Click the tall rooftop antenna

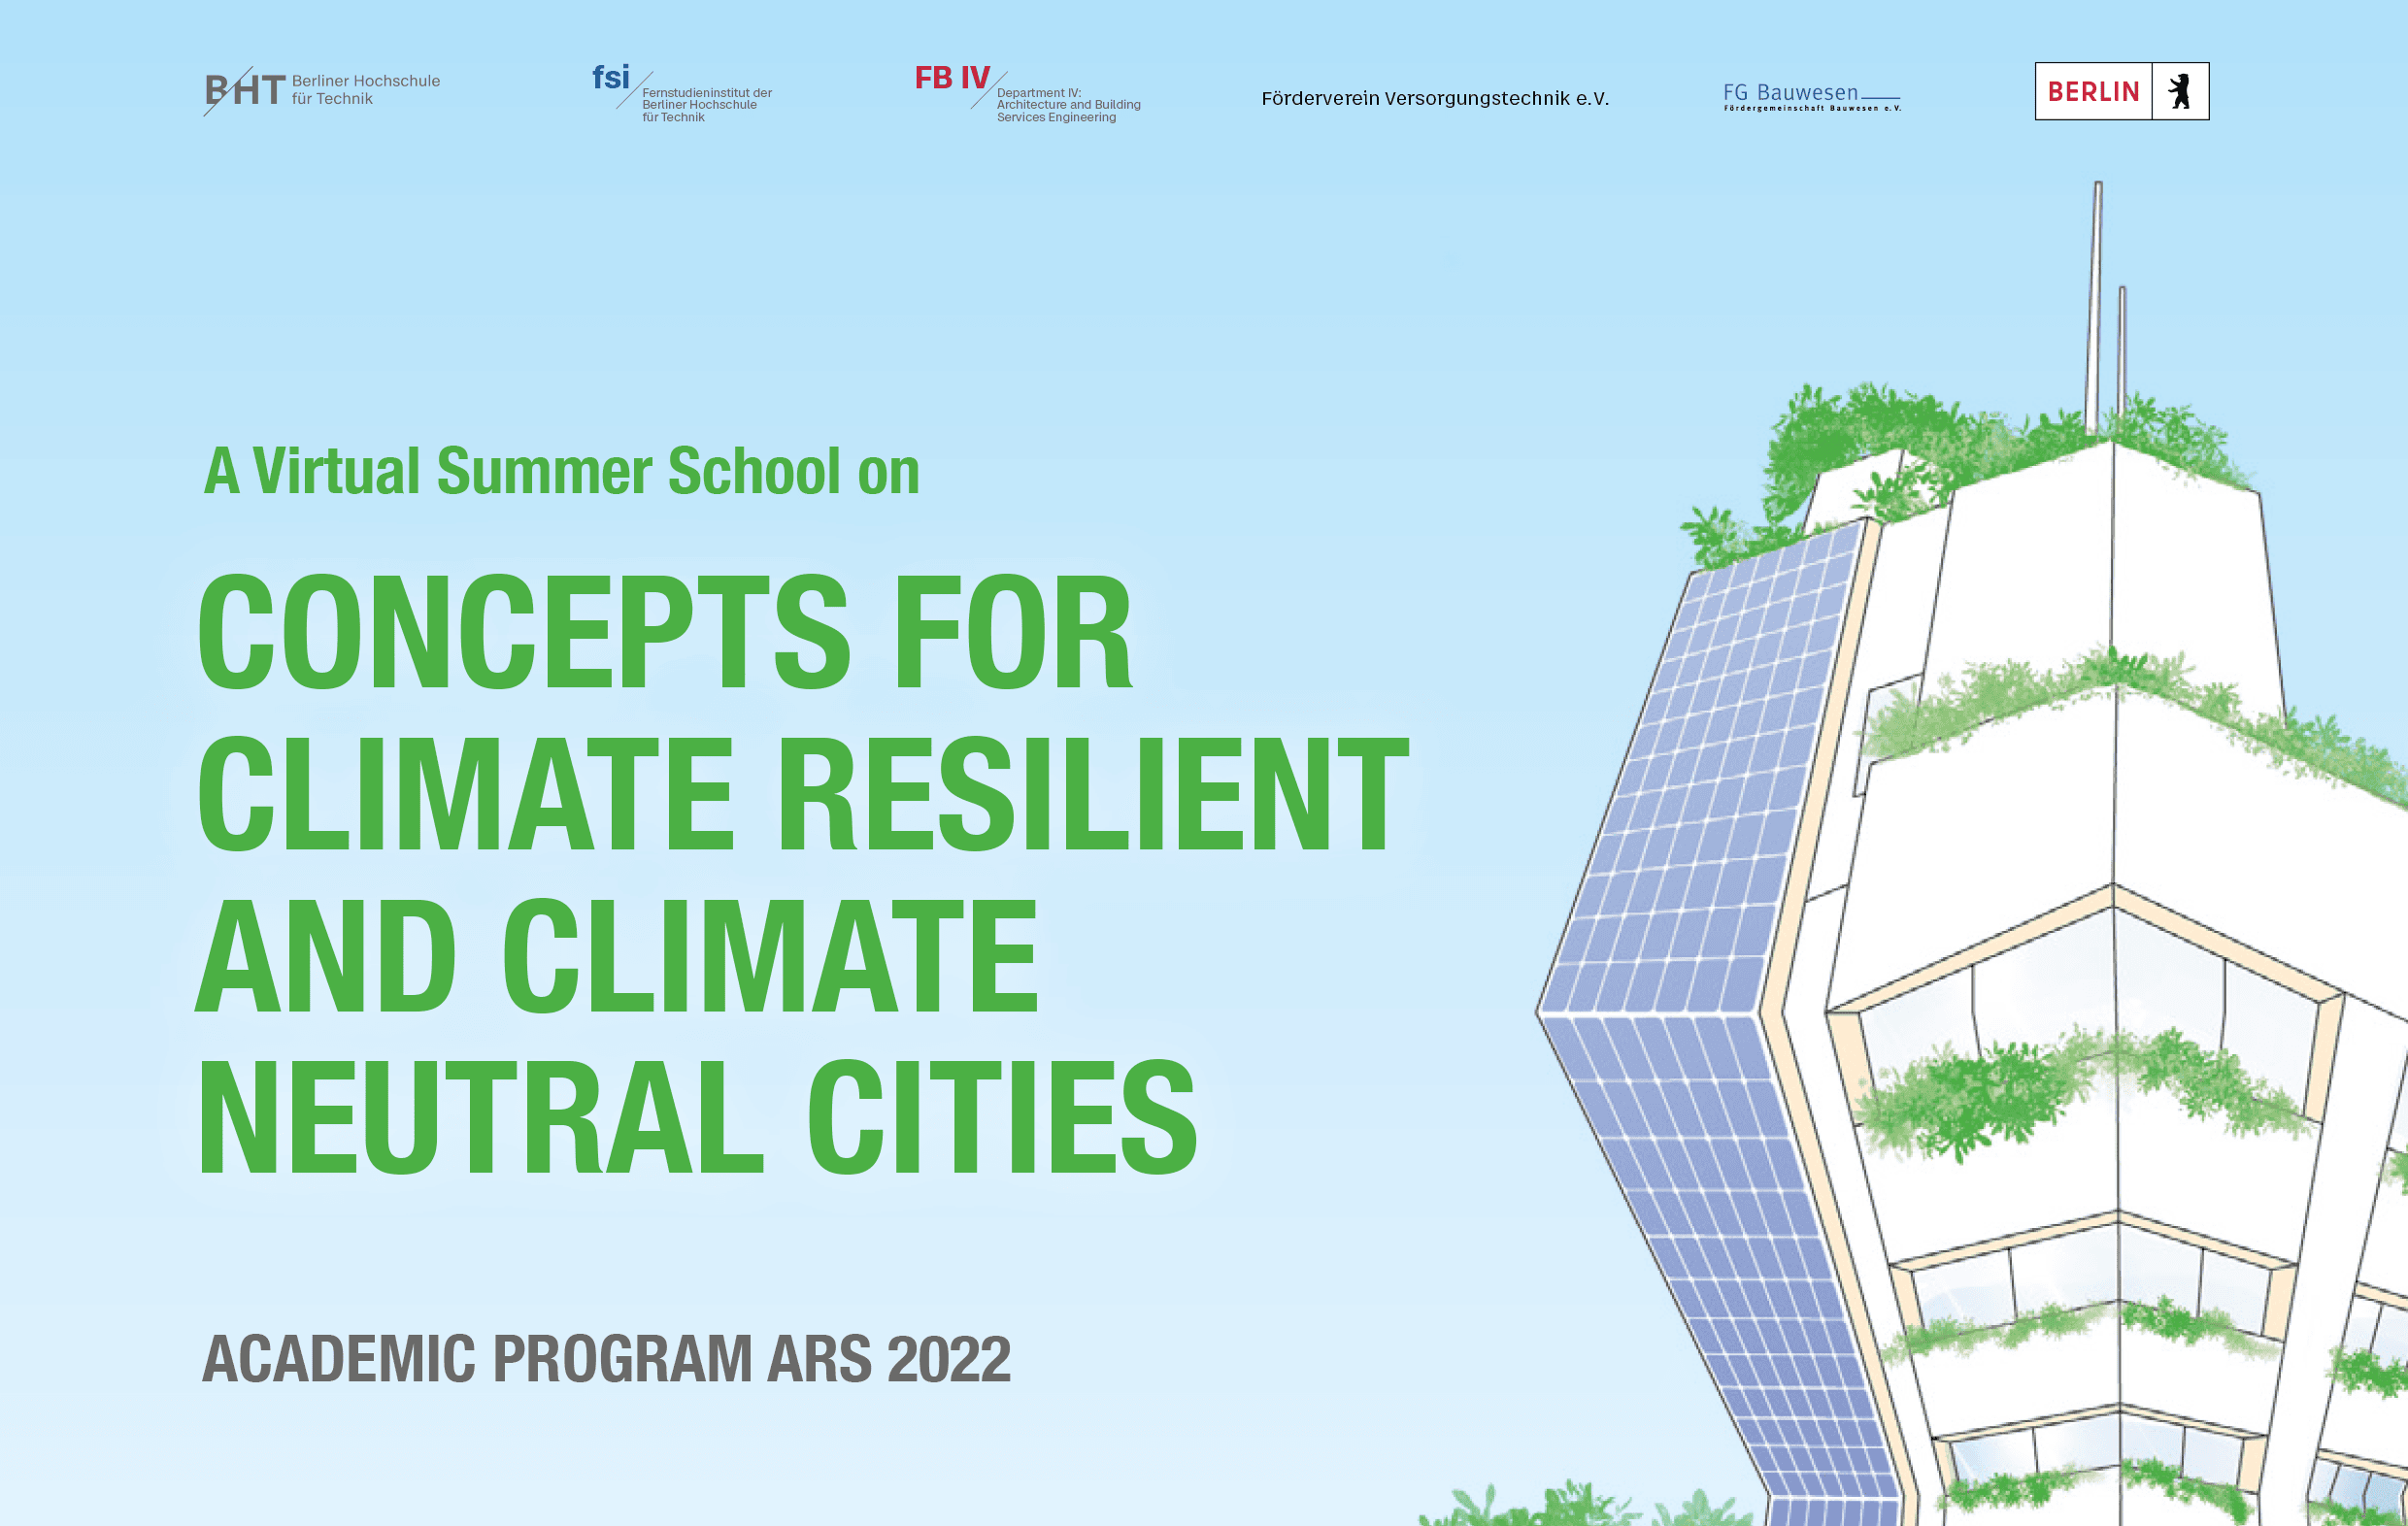click(x=2096, y=300)
